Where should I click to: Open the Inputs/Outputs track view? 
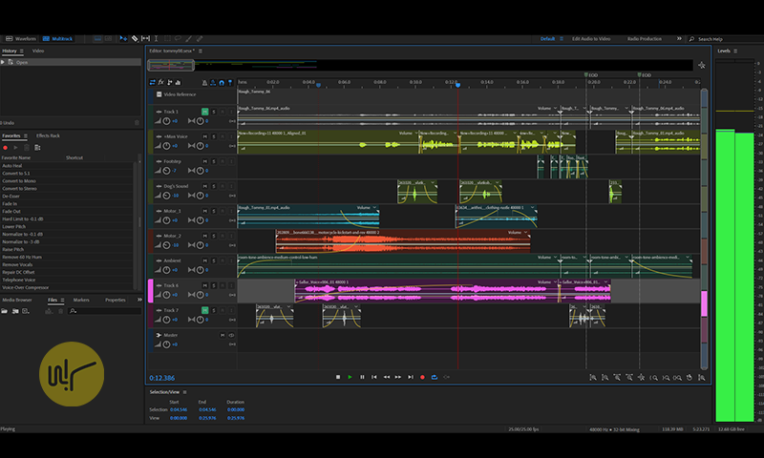click(x=153, y=82)
